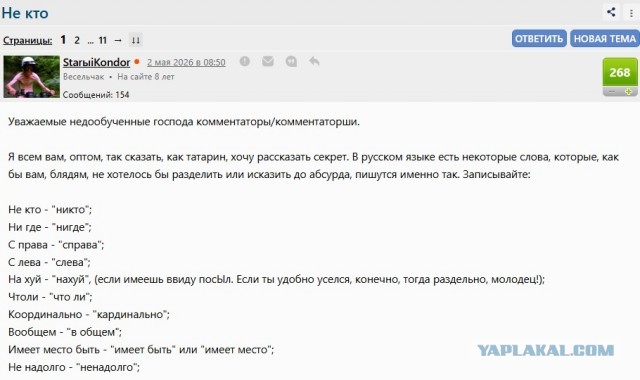Click the line С права - "справа"
This screenshot has height=380, width=640.
point(56,244)
